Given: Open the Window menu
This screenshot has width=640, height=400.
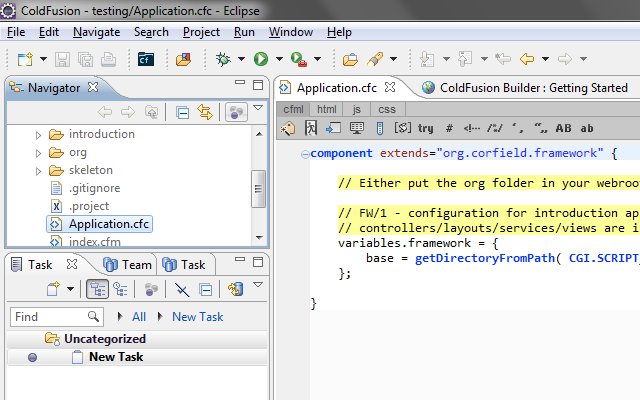Looking at the screenshot, I should click(x=291, y=32).
